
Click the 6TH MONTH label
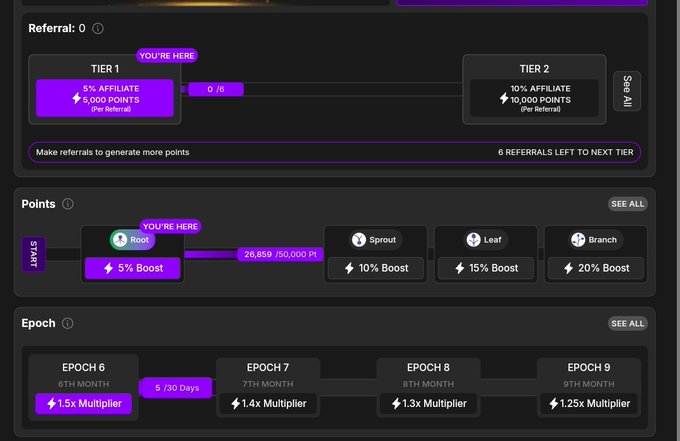(x=83, y=384)
